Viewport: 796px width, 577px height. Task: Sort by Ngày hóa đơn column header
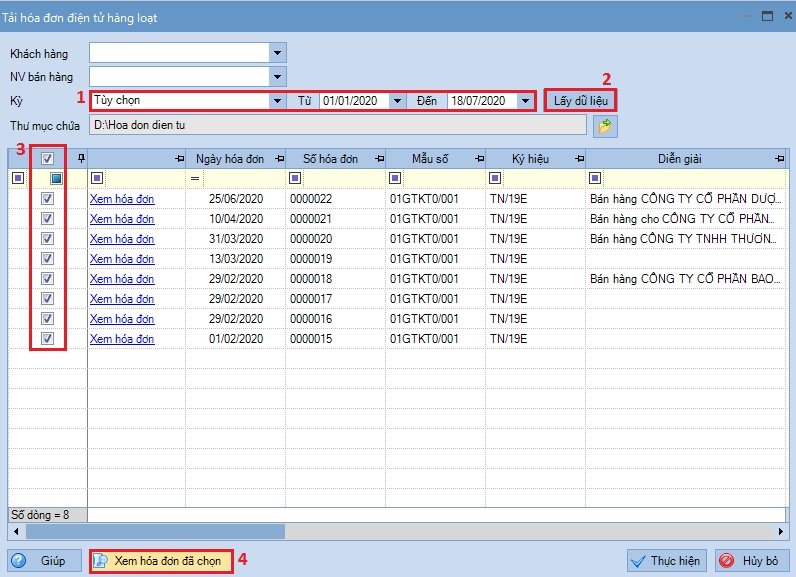(x=230, y=159)
